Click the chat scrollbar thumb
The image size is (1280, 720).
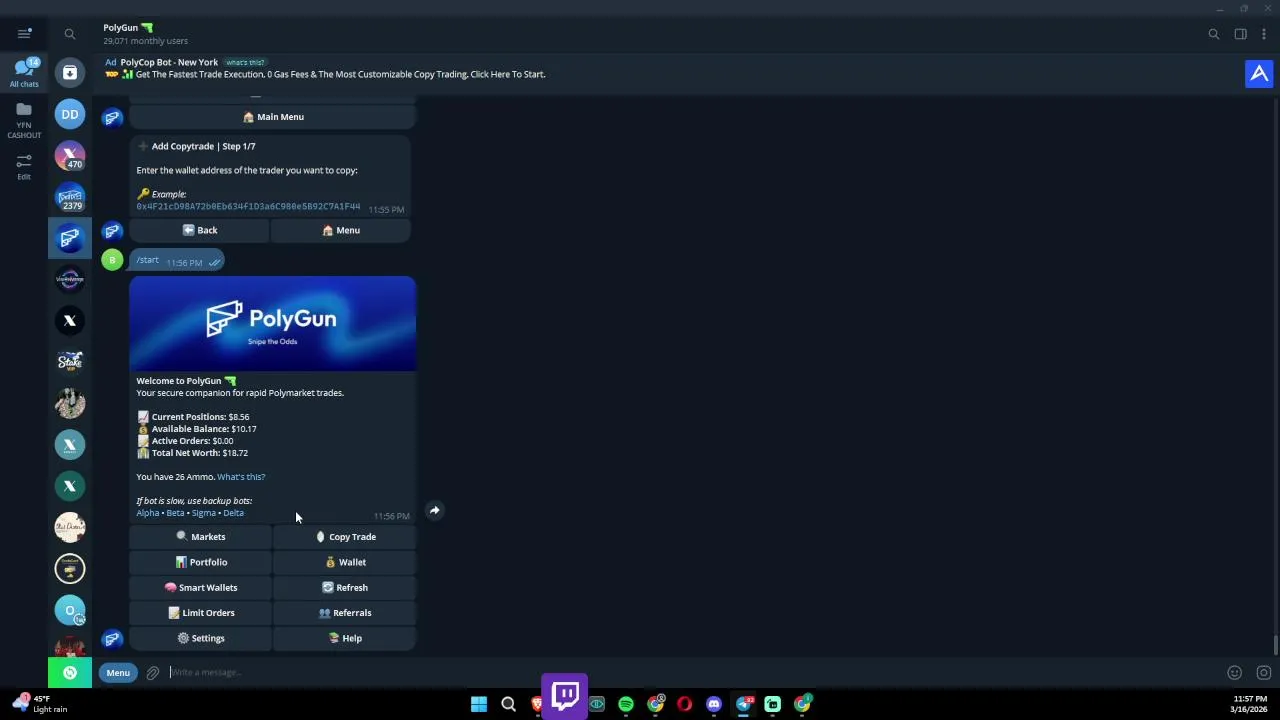tap(1275, 646)
